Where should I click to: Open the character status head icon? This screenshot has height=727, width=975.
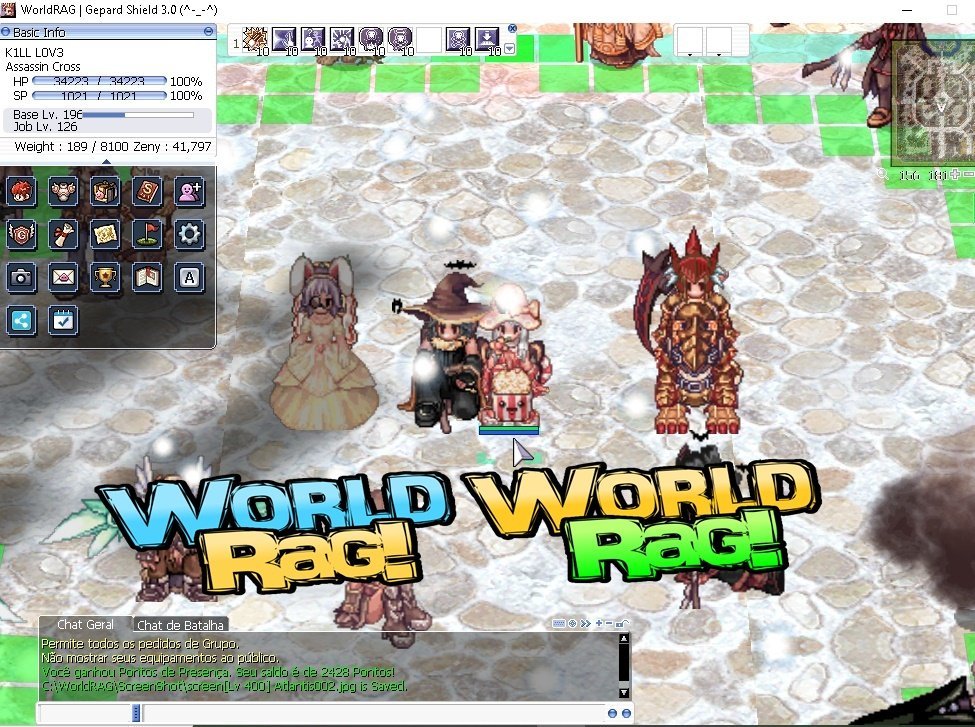(21, 191)
